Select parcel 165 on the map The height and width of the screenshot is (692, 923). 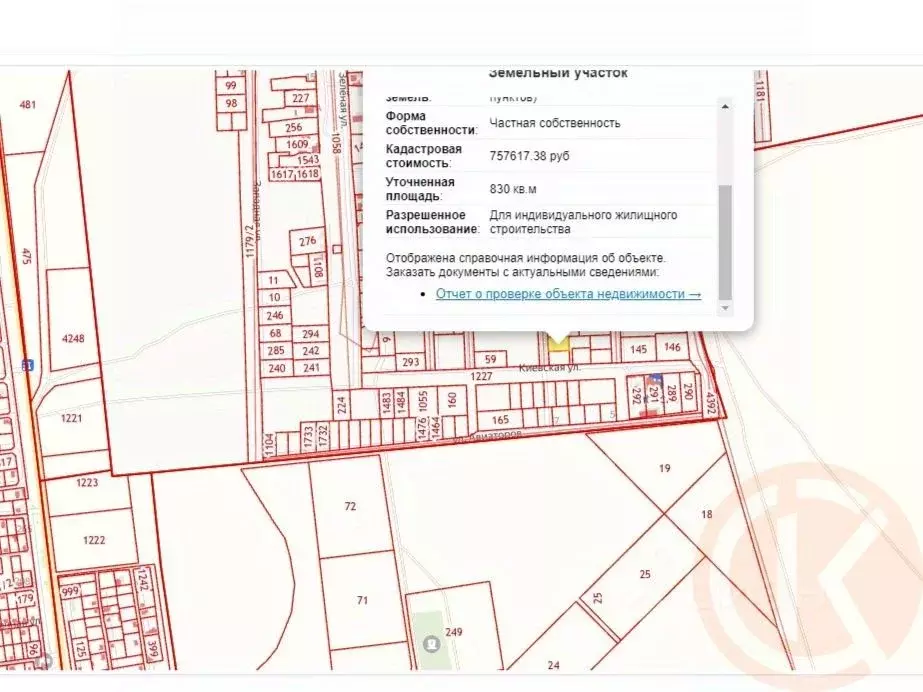pyautogui.click(x=500, y=420)
